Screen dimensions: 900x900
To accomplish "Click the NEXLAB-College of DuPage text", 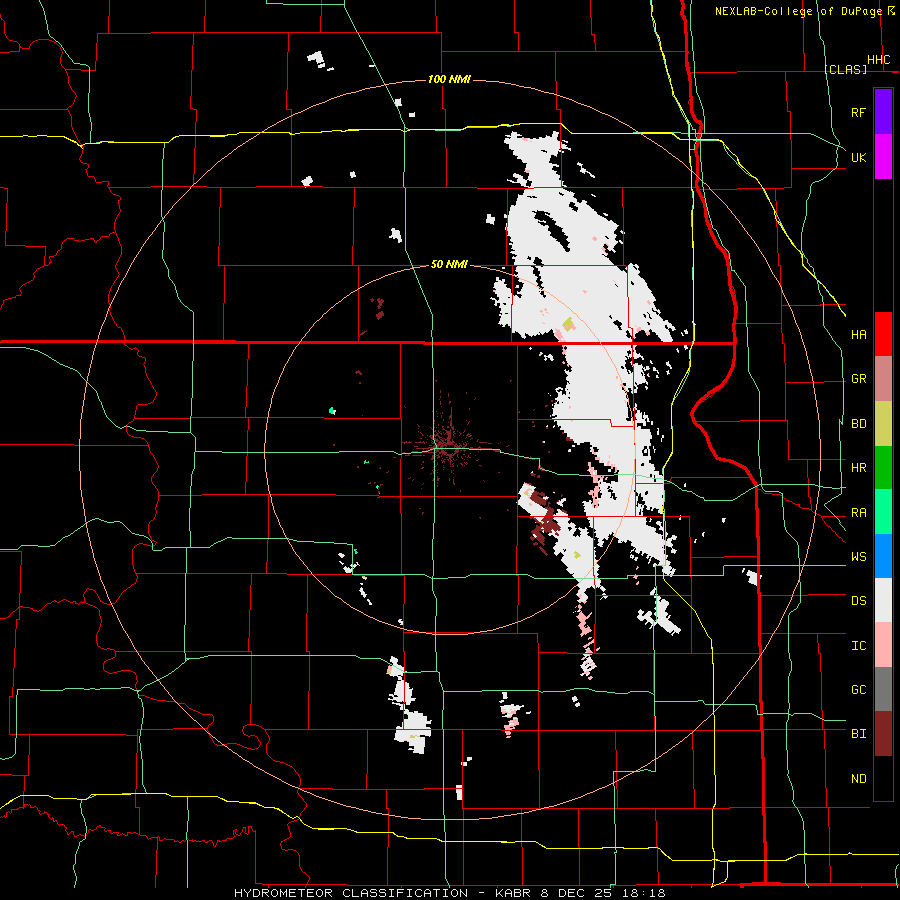I will click(798, 11).
